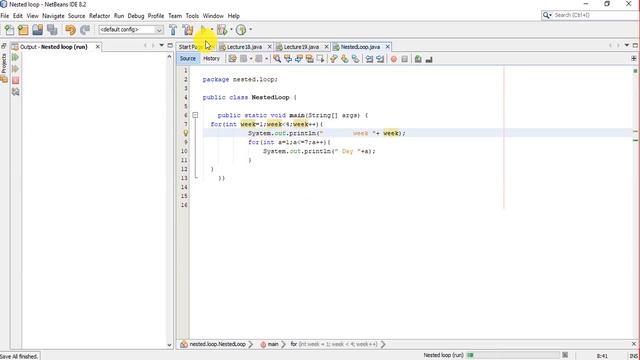Image resolution: width=640 pixels, height=360 pixels.
Task: Open the Profile Project dropdown arrow
Action: [250, 30]
